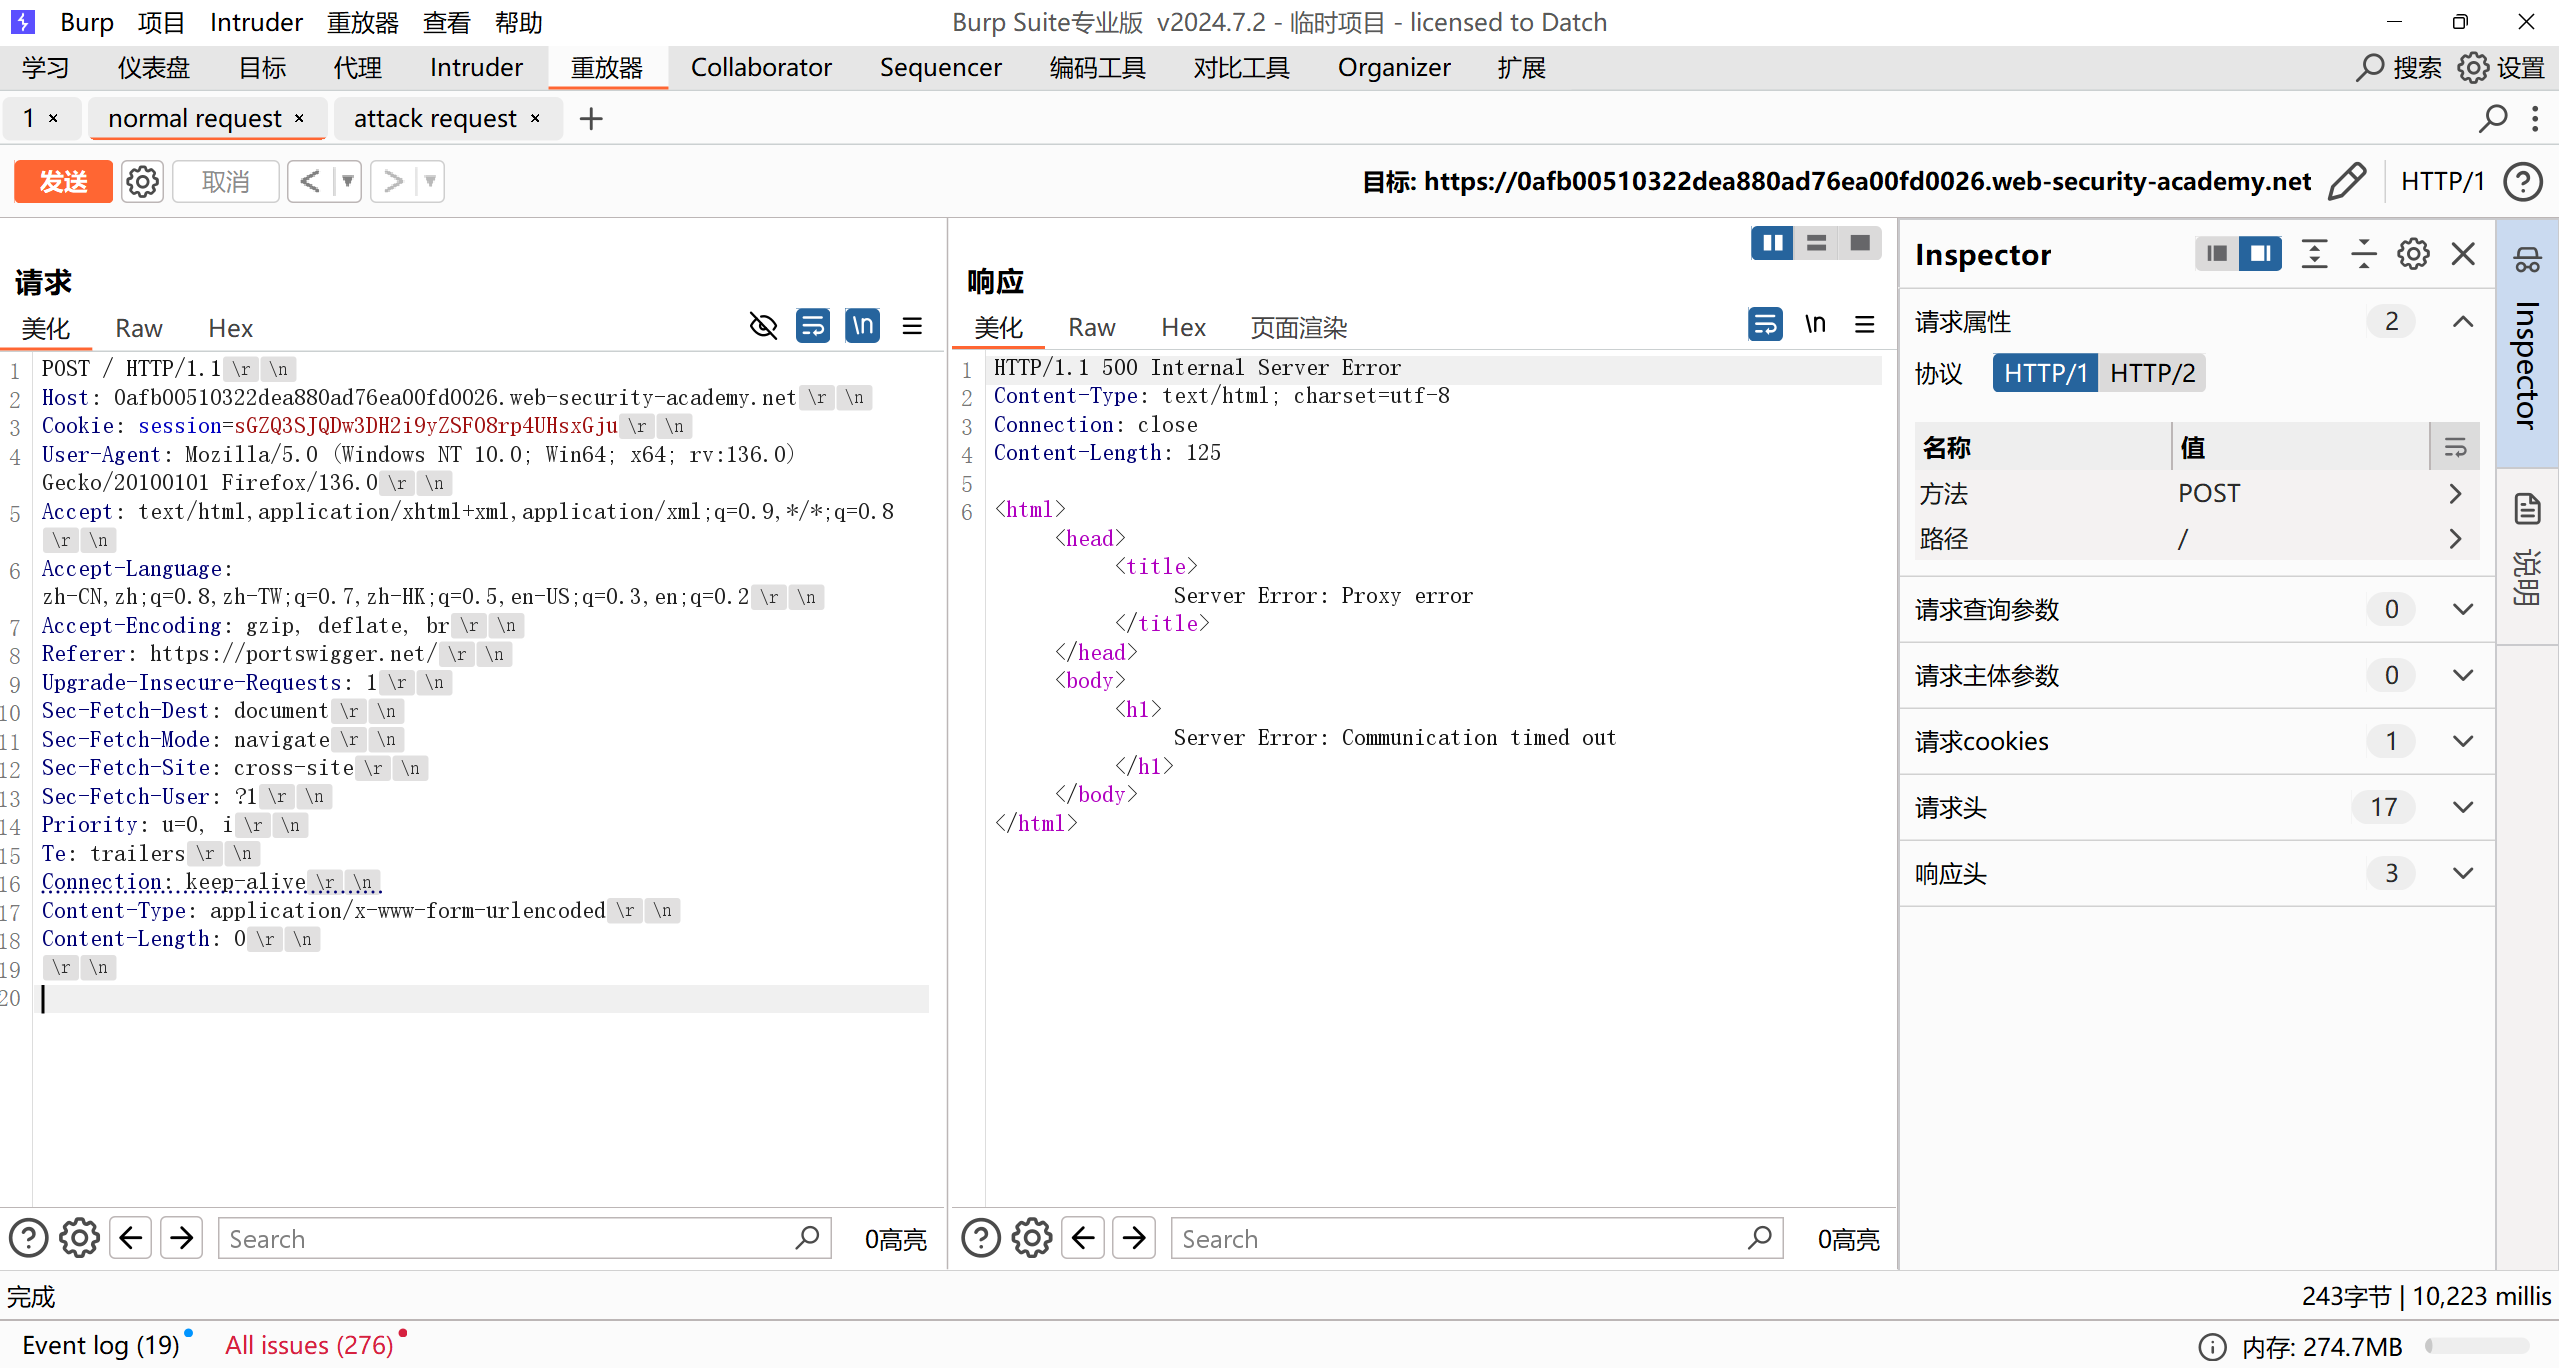Expand the 请求cookies section
The height and width of the screenshot is (1368, 2560).
2462,741
